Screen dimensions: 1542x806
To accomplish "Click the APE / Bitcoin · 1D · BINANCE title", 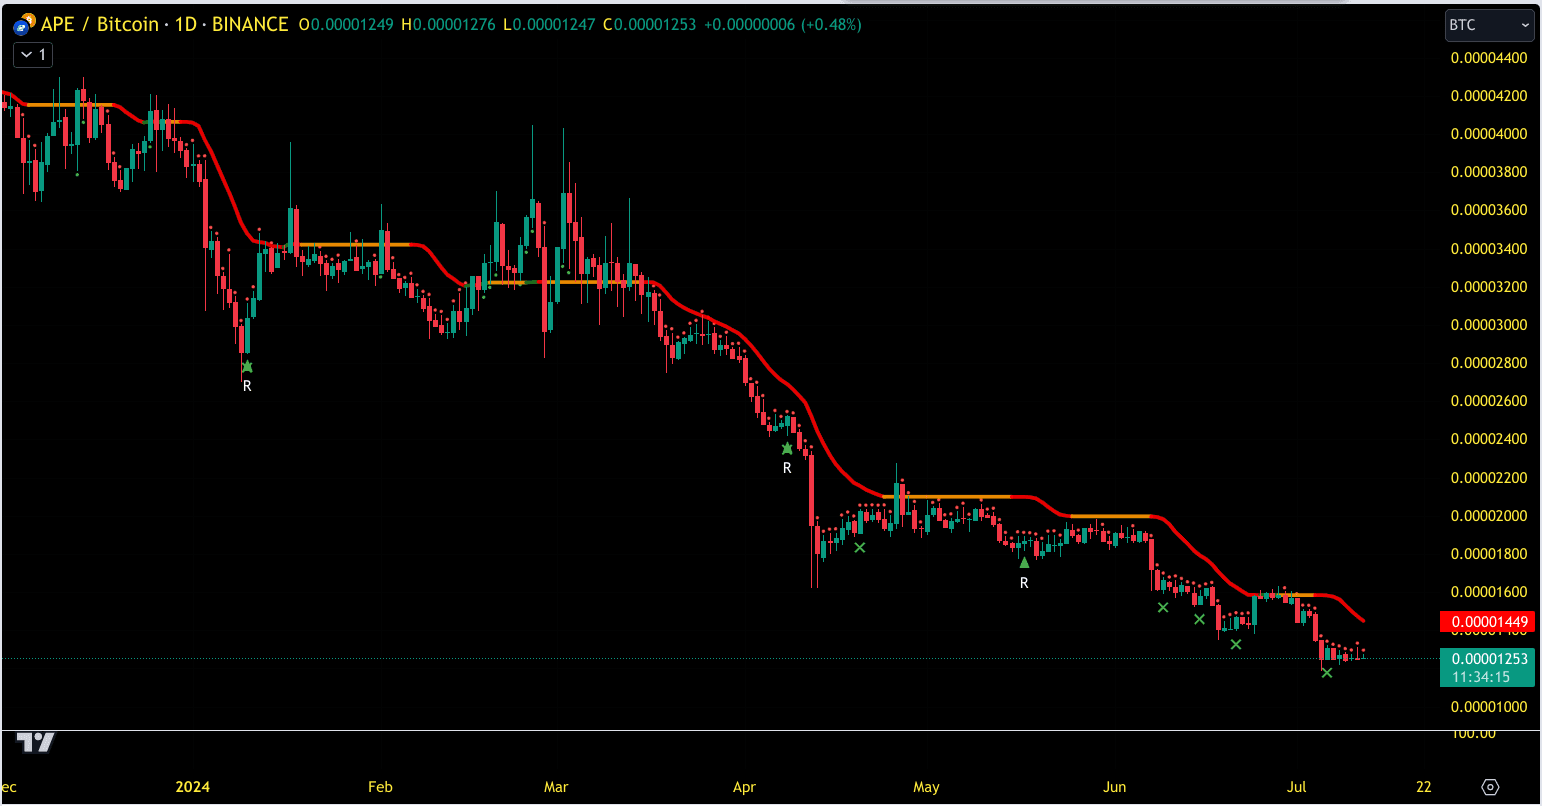I will [165, 24].
